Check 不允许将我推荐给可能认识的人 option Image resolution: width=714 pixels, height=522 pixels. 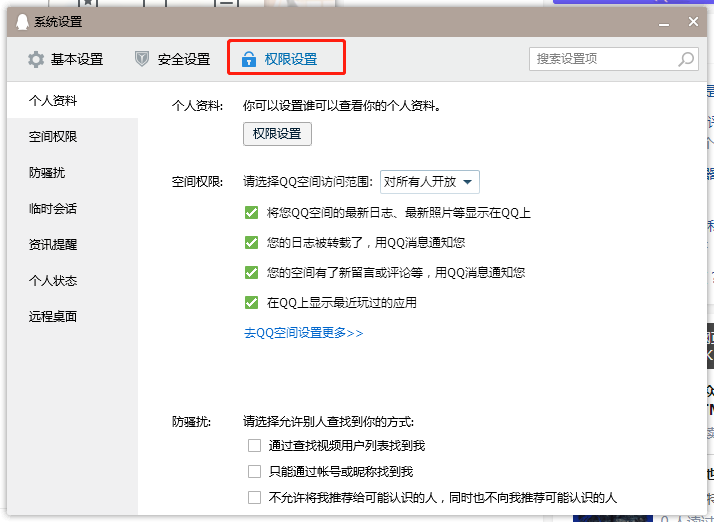click(x=254, y=497)
